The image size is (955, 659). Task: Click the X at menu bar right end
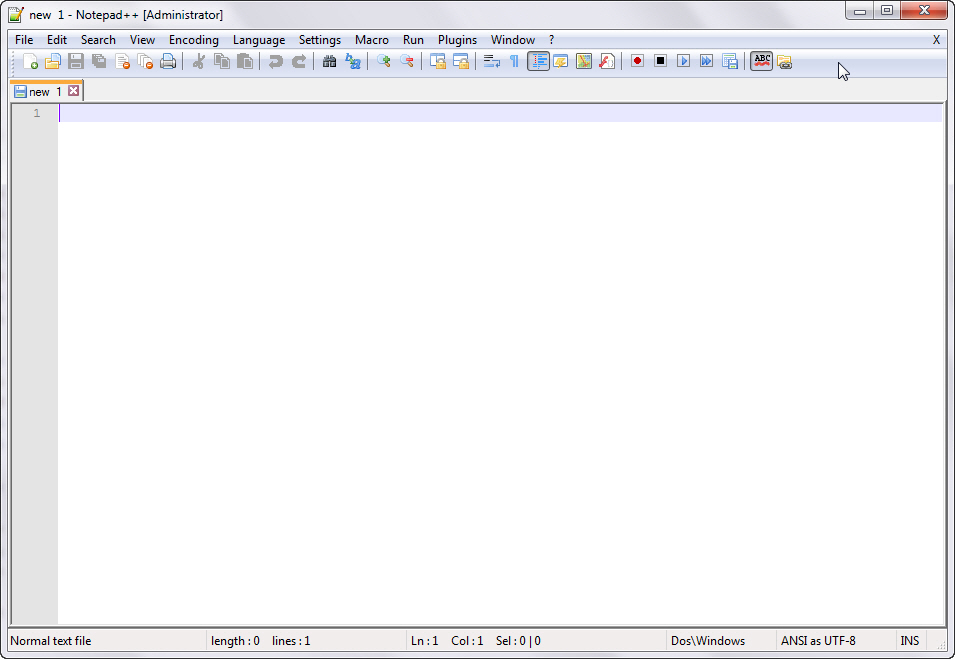[x=936, y=40]
